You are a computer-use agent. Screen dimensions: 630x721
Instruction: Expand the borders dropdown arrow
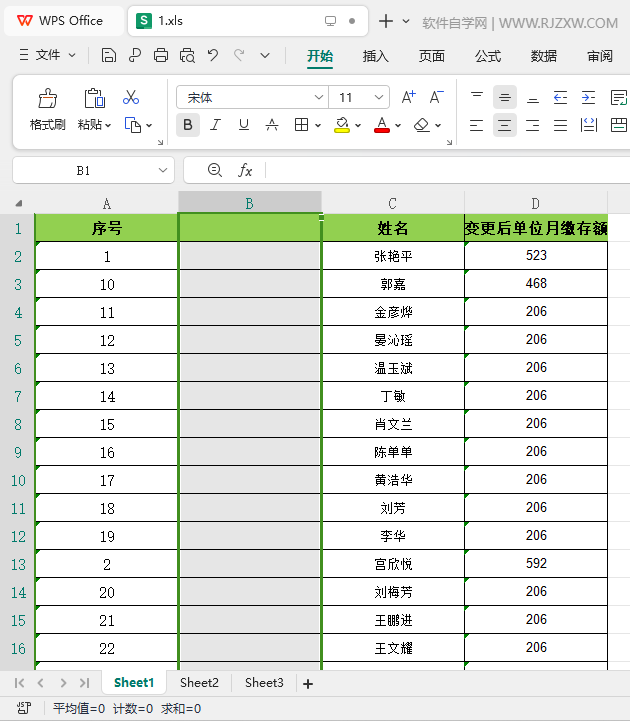317,125
